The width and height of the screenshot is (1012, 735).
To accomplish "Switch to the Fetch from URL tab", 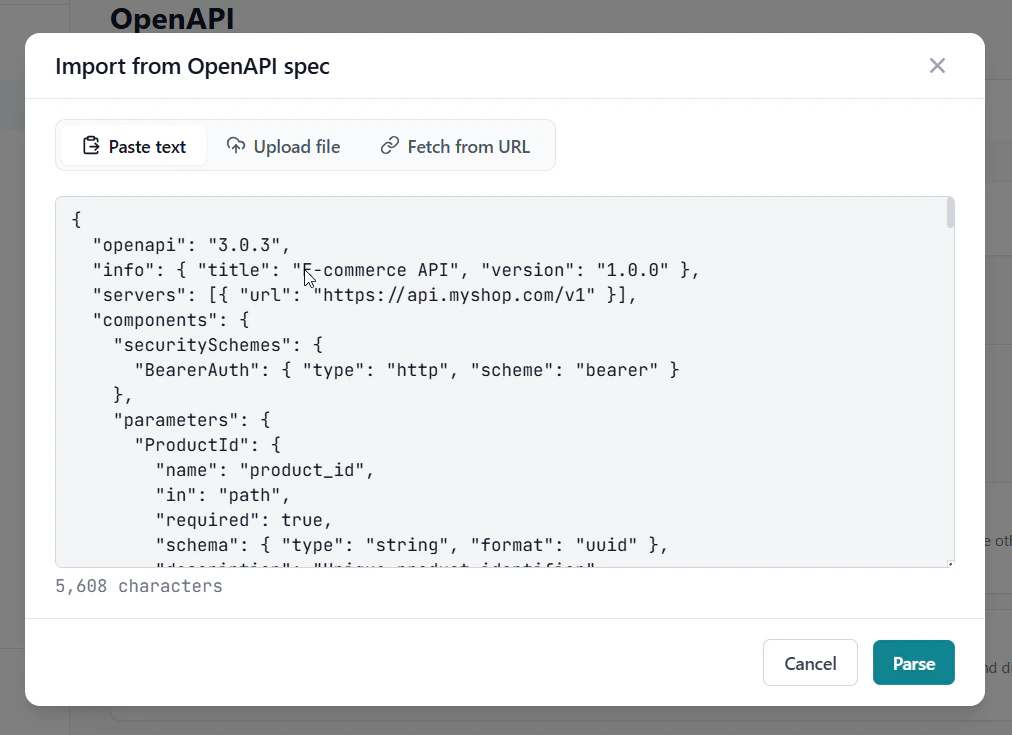I will 455,146.
